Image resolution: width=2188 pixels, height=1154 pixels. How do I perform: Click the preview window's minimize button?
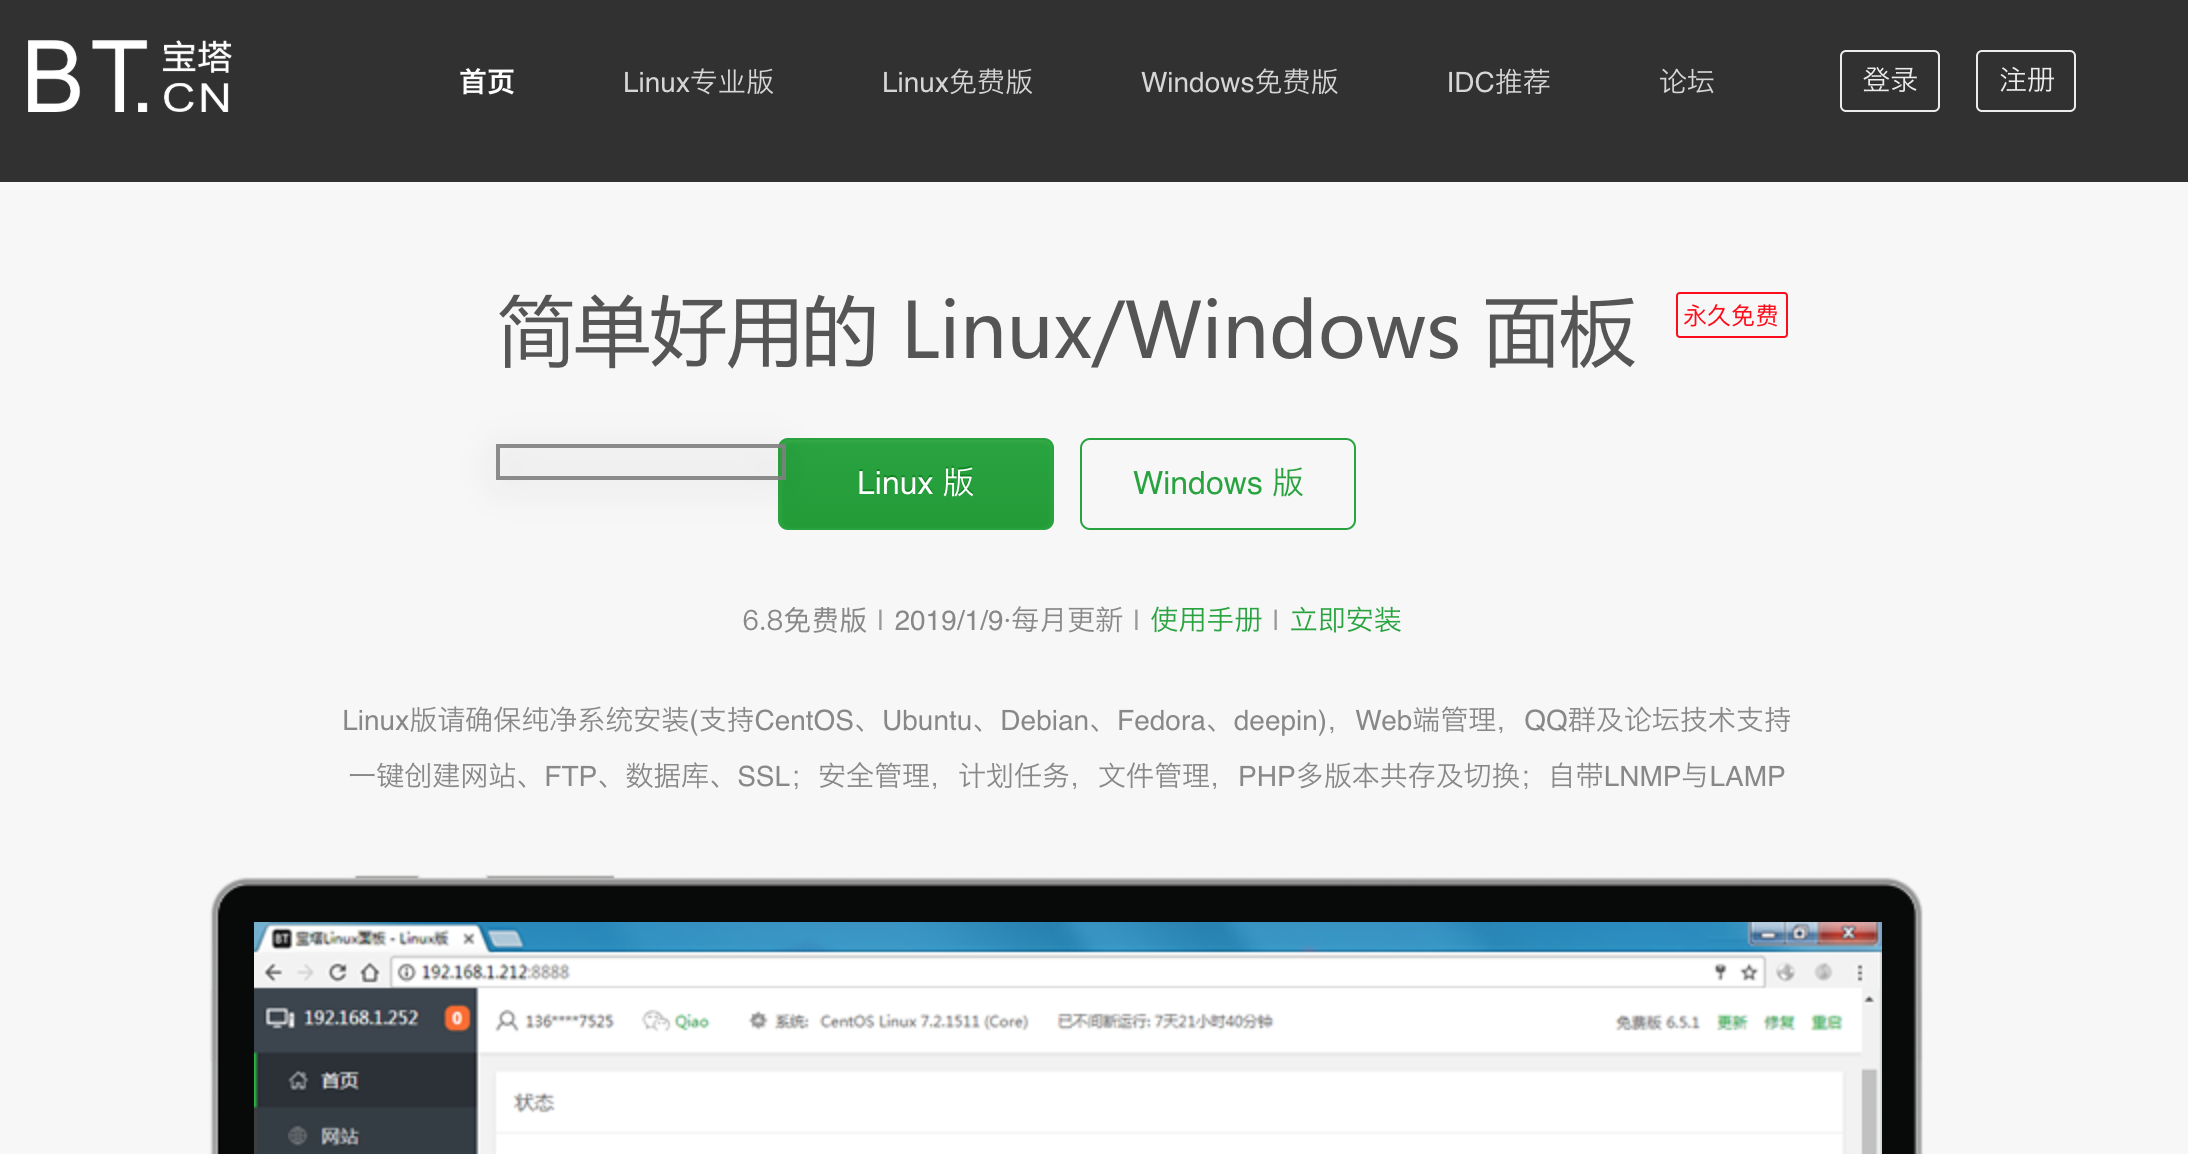1767,934
